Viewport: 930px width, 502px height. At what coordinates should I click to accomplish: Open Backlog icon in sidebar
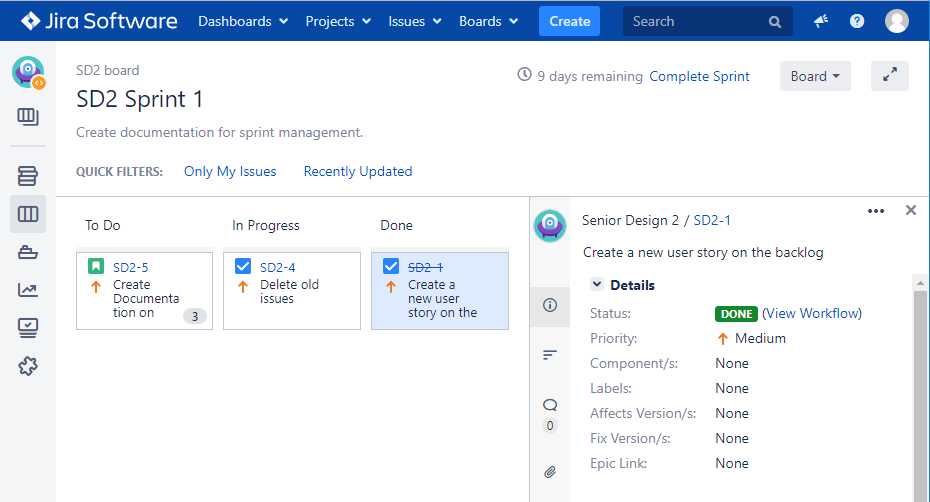pyautogui.click(x=28, y=176)
